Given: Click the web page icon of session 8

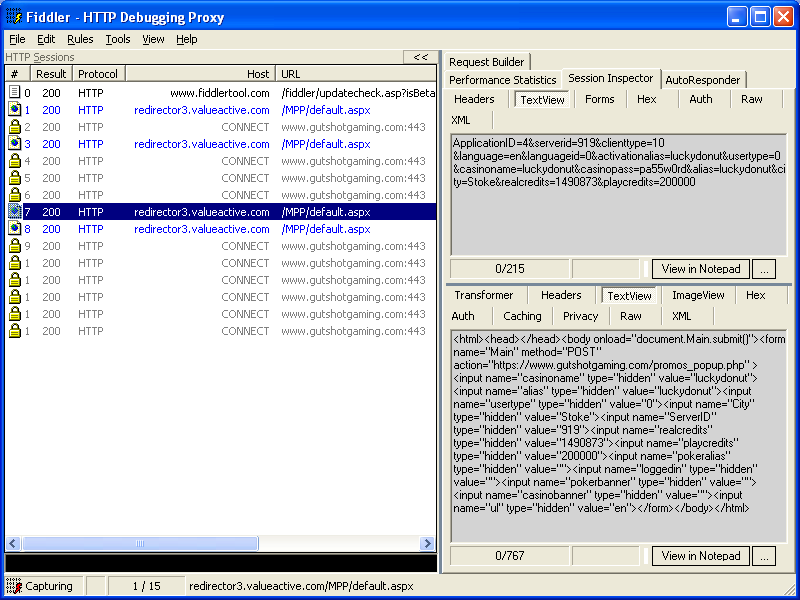Looking at the screenshot, I should point(15,229).
